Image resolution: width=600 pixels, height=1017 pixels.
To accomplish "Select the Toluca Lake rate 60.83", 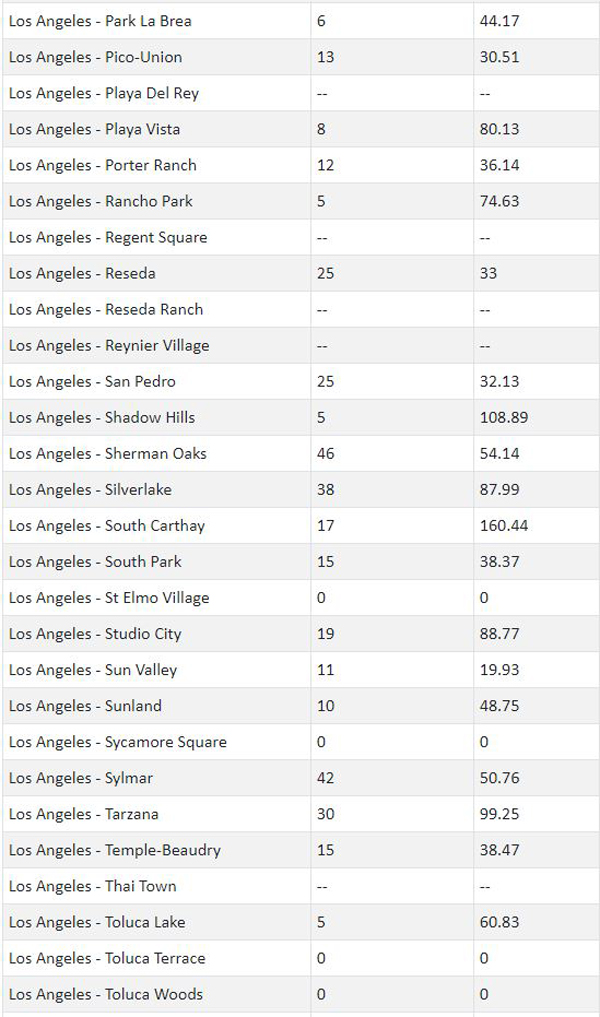I will (x=499, y=922).
